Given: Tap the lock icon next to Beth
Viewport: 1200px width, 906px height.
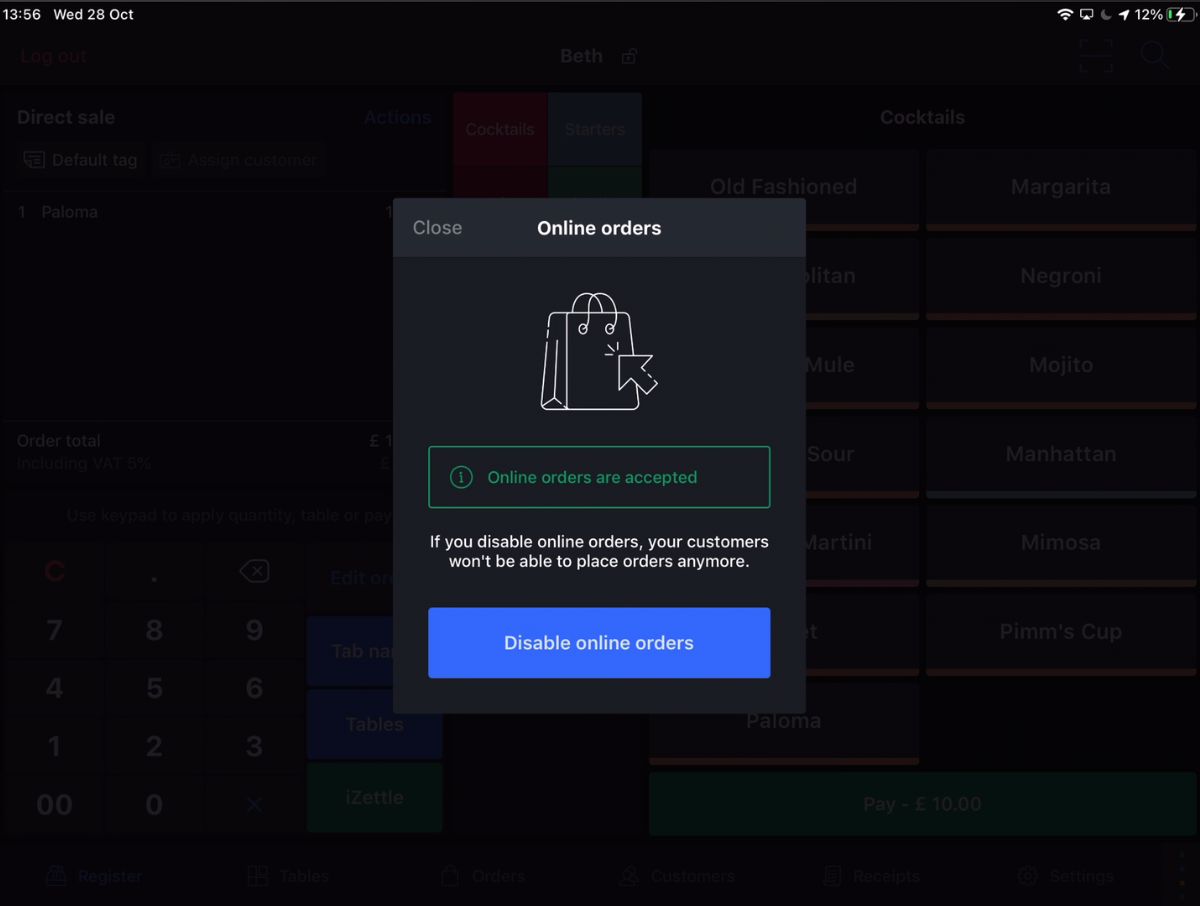Looking at the screenshot, I should click(x=628, y=56).
